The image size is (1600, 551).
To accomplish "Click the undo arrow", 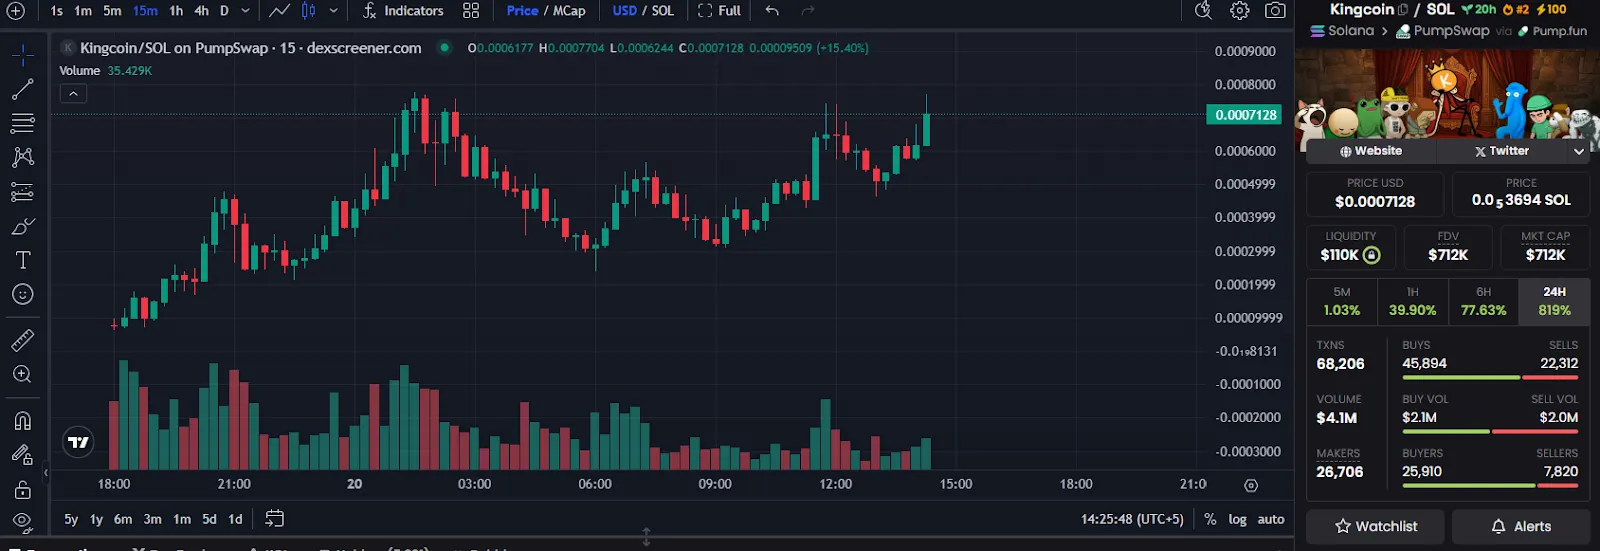I will 772,11.
